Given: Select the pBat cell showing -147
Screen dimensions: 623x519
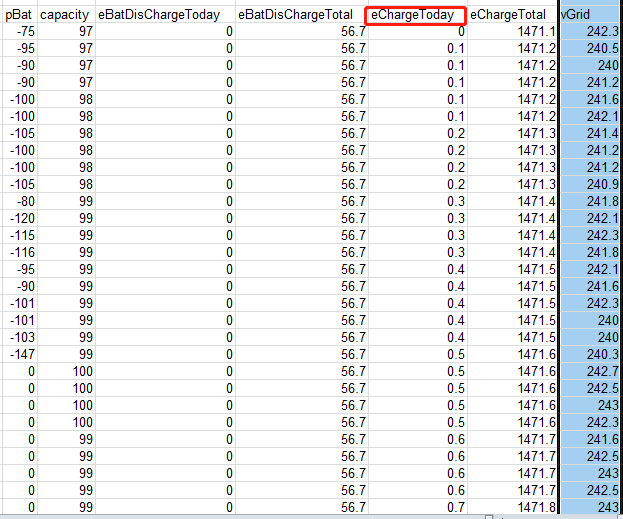Looking at the screenshot, I should (x=19, y=354).
